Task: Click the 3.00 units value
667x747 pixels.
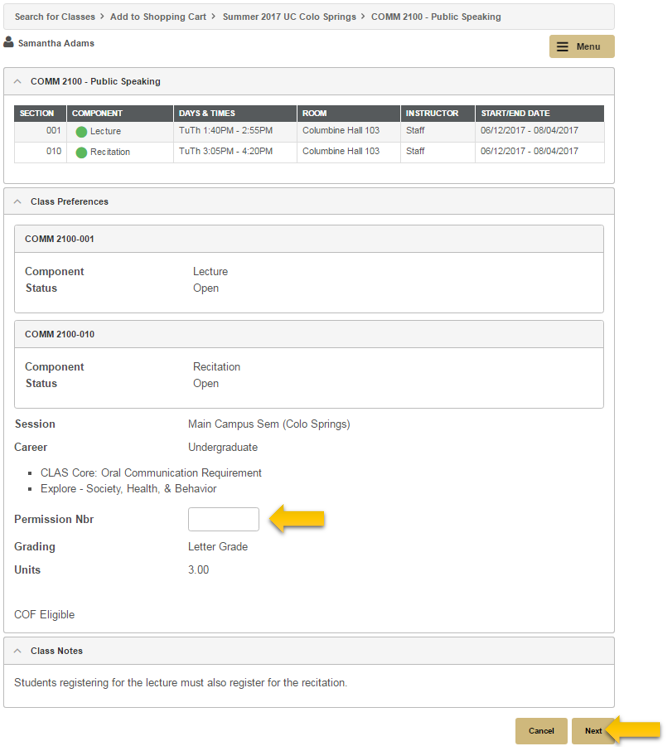Action: (199, 570)
